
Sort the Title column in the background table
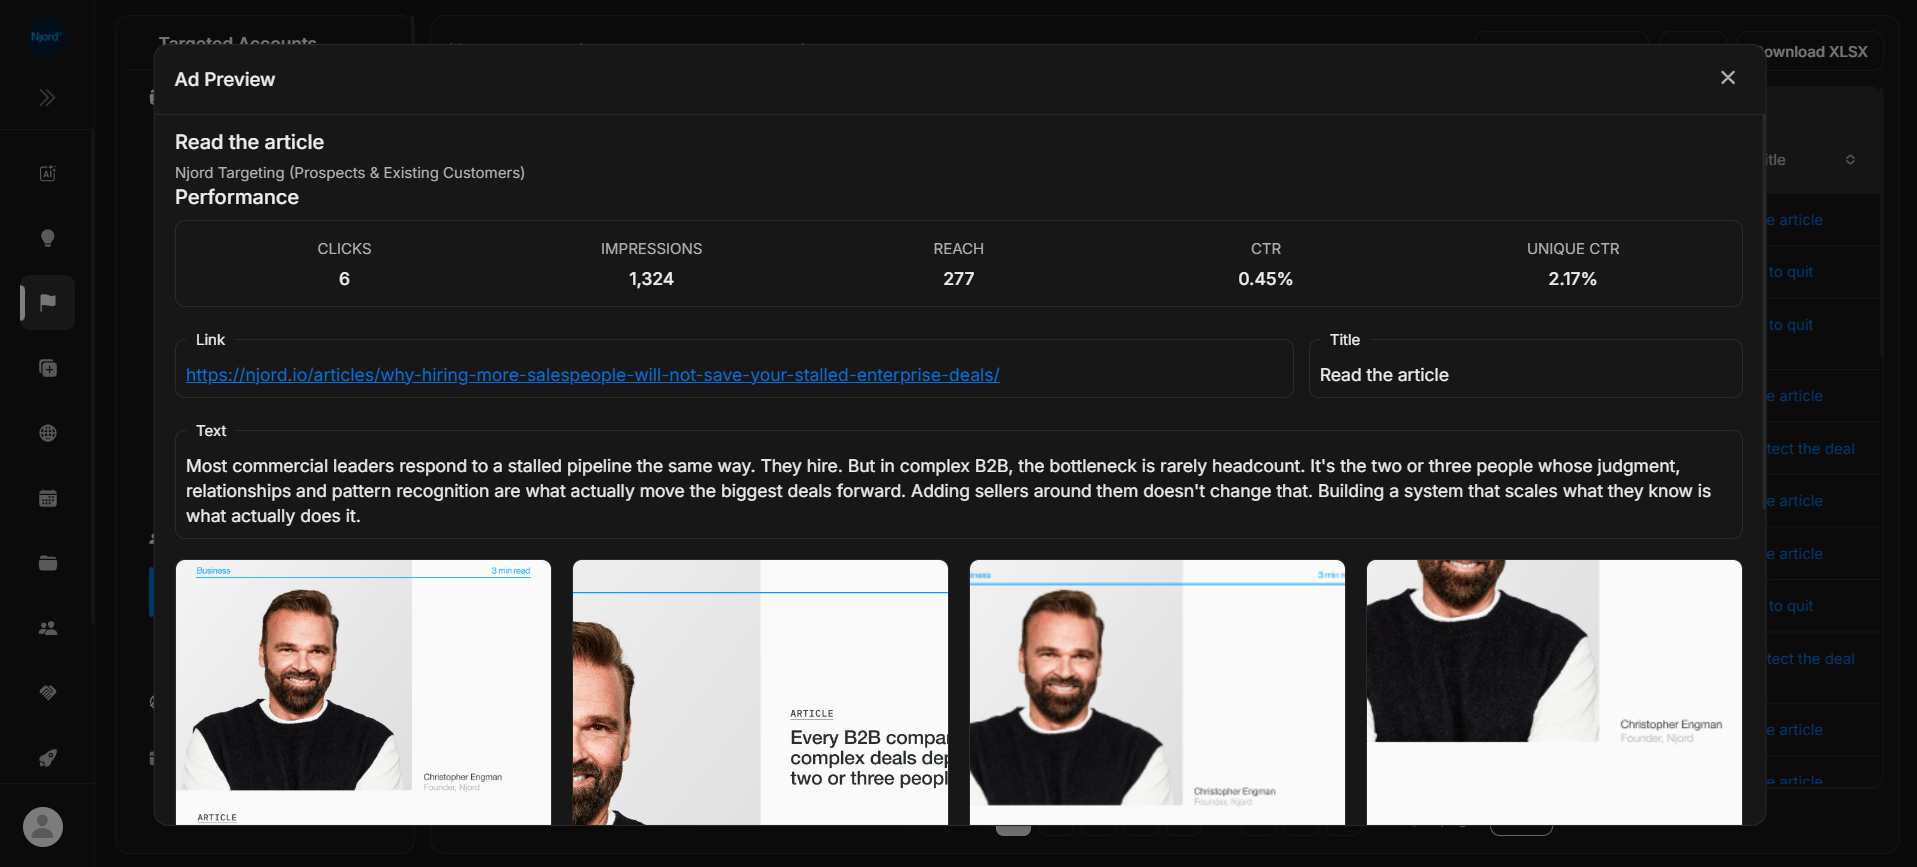point(1850,160)
